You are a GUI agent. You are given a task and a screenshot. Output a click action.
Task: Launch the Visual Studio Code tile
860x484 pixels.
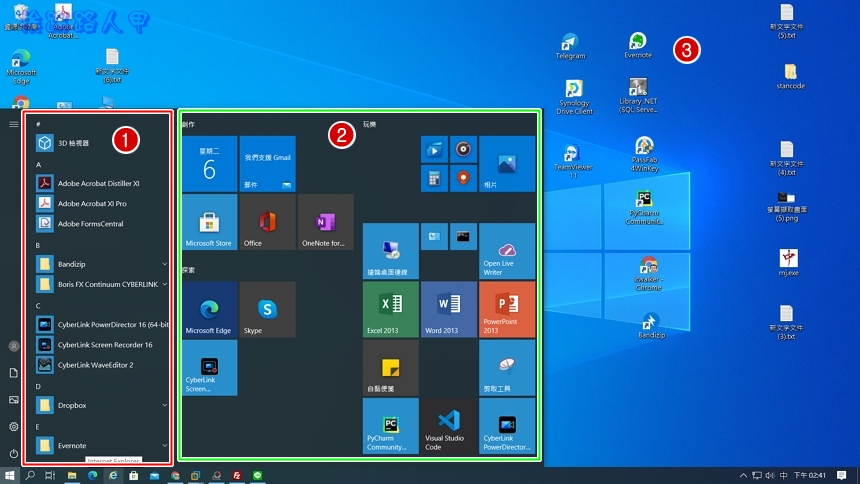tap(449, 426)
